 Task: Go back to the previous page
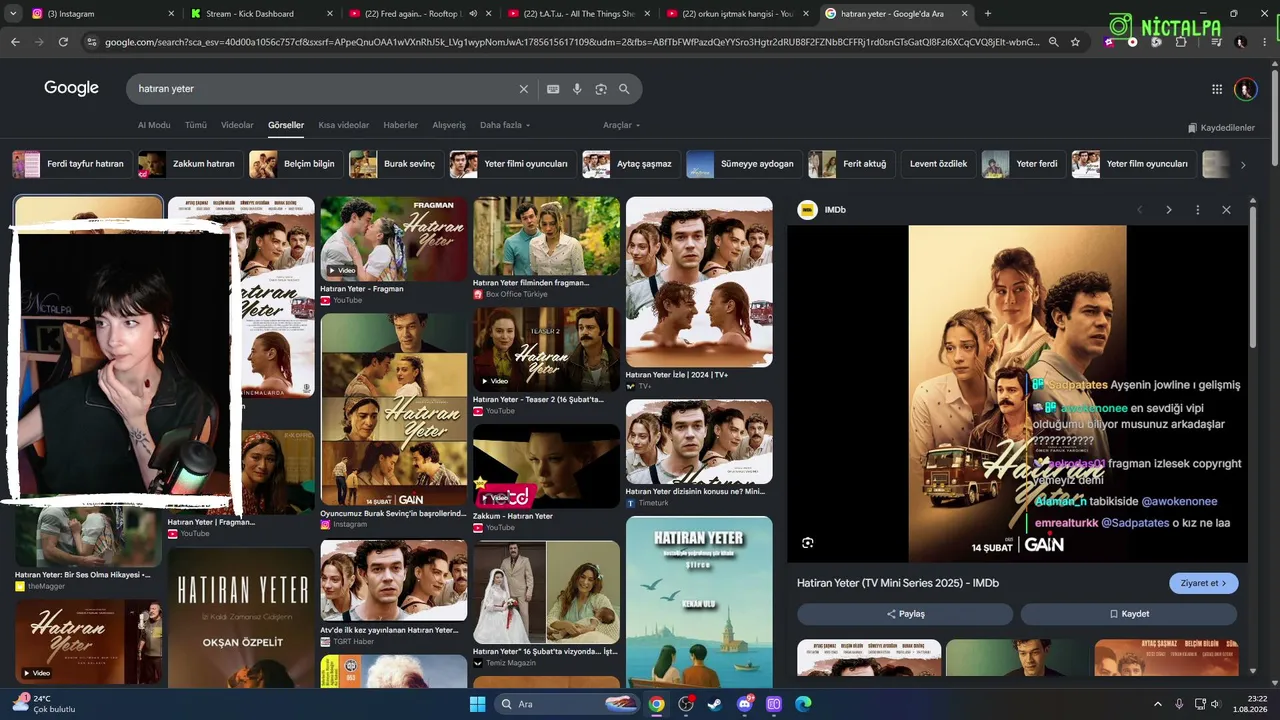pyautogui.click(x=15, y=42)
